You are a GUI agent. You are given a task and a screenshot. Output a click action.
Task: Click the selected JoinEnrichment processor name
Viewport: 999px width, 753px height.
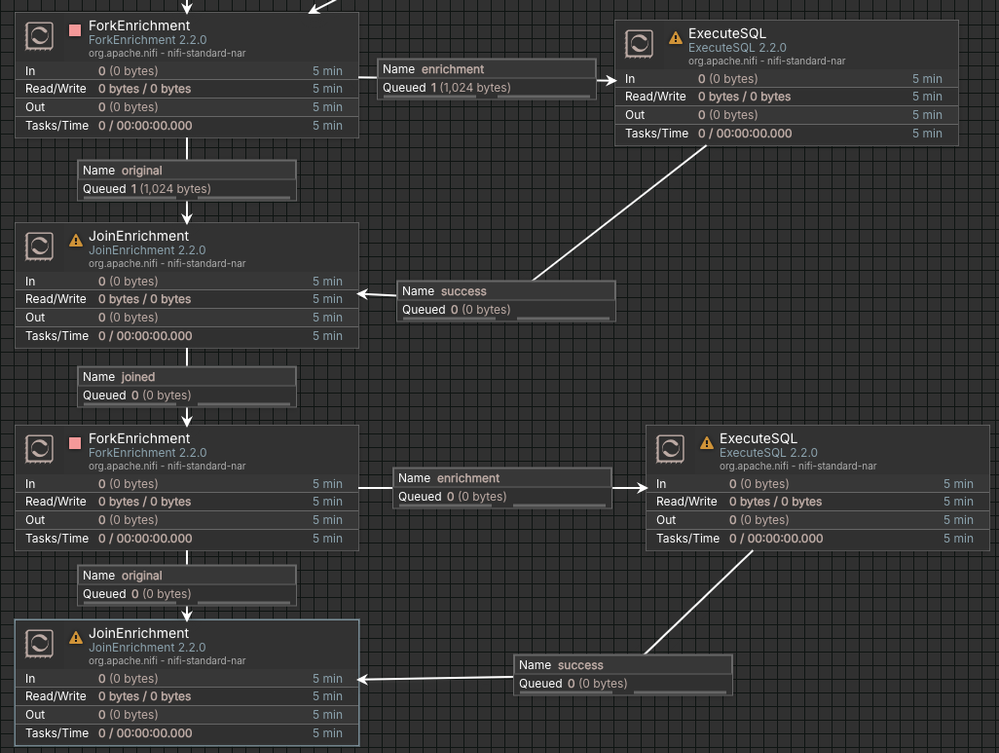(x=138, y=633)
